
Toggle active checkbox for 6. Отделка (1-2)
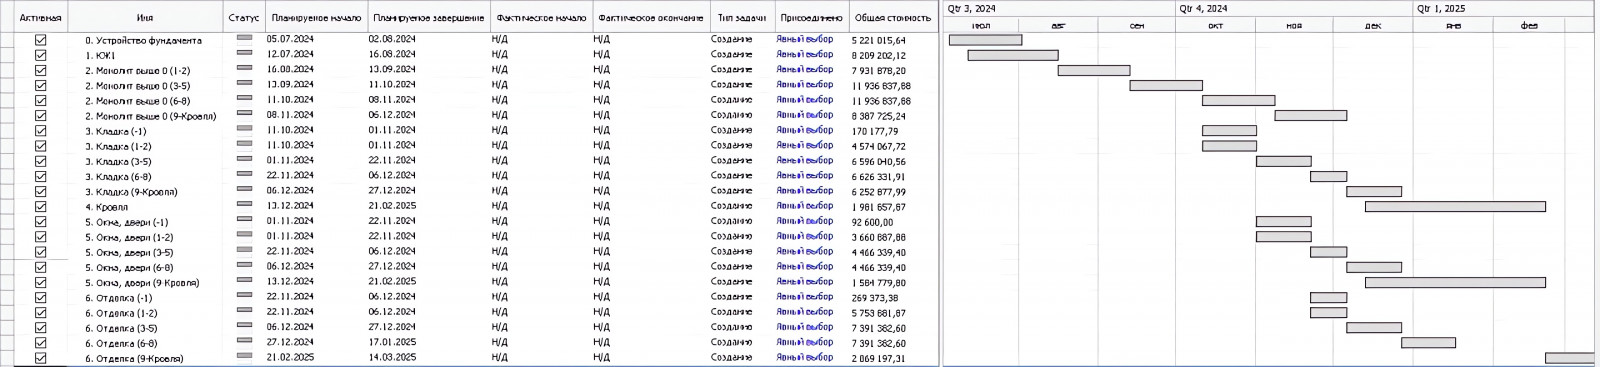click(x=41, y=312)
